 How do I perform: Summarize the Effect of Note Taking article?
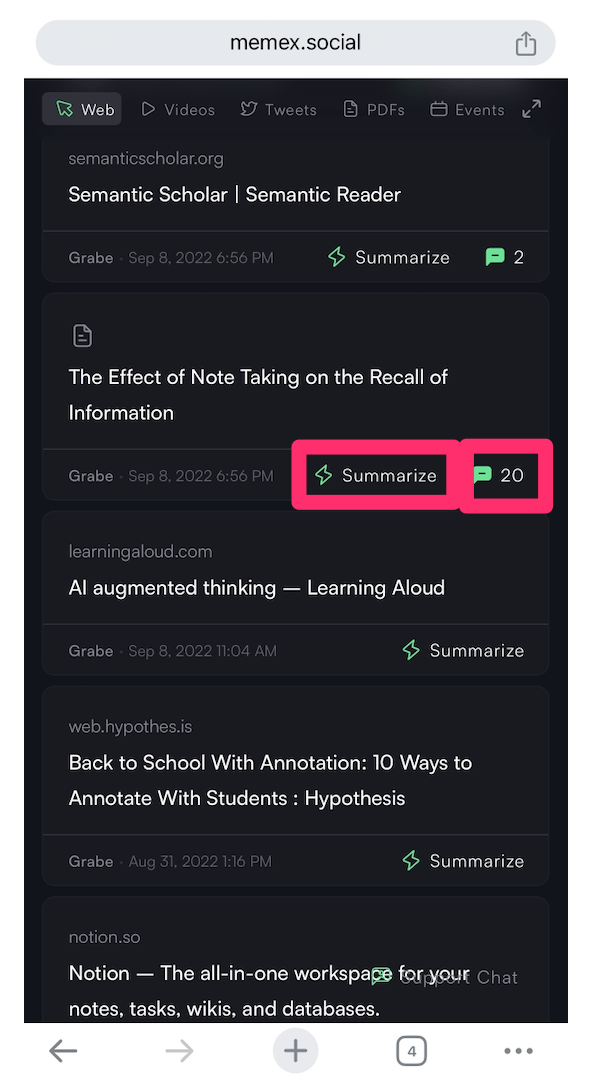click(x=376, y=475)
